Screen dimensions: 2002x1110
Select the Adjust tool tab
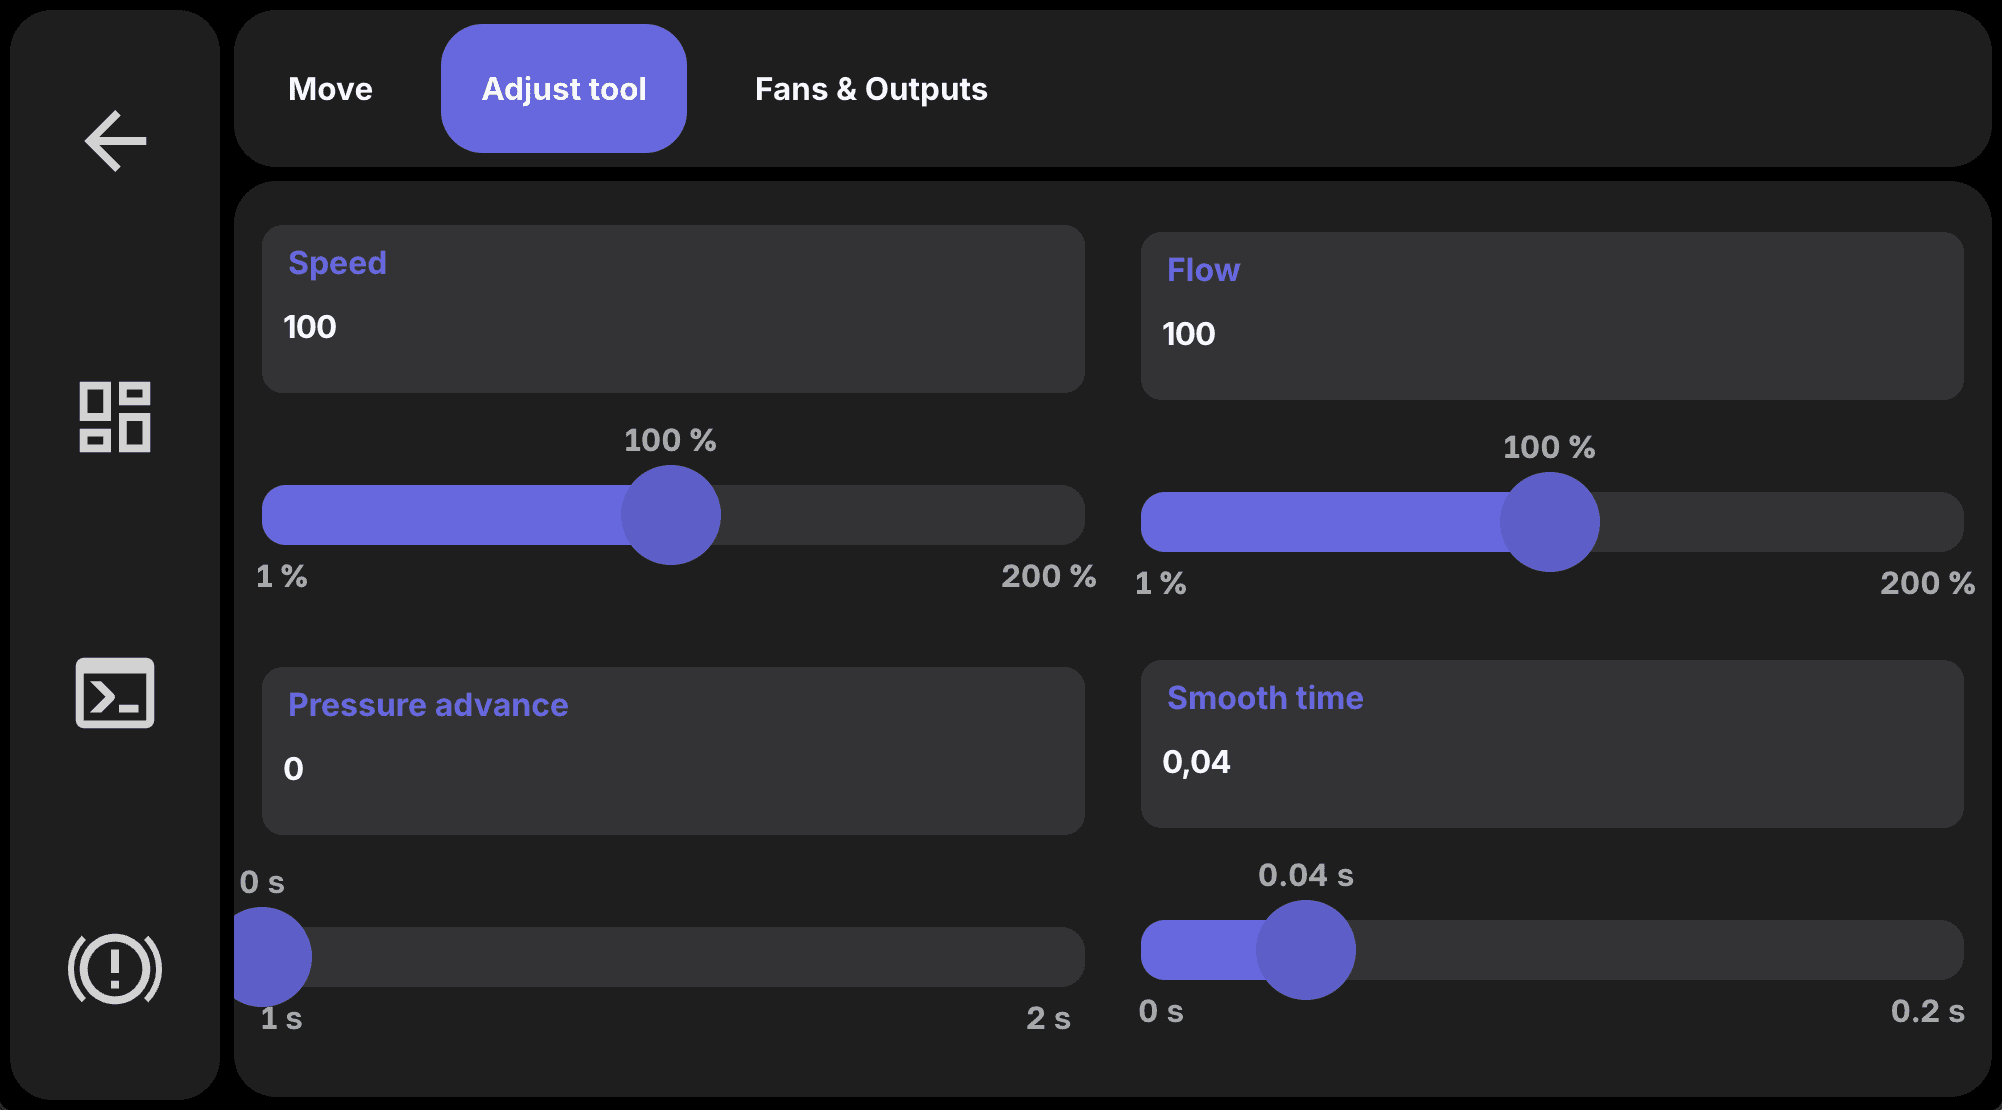564,89
